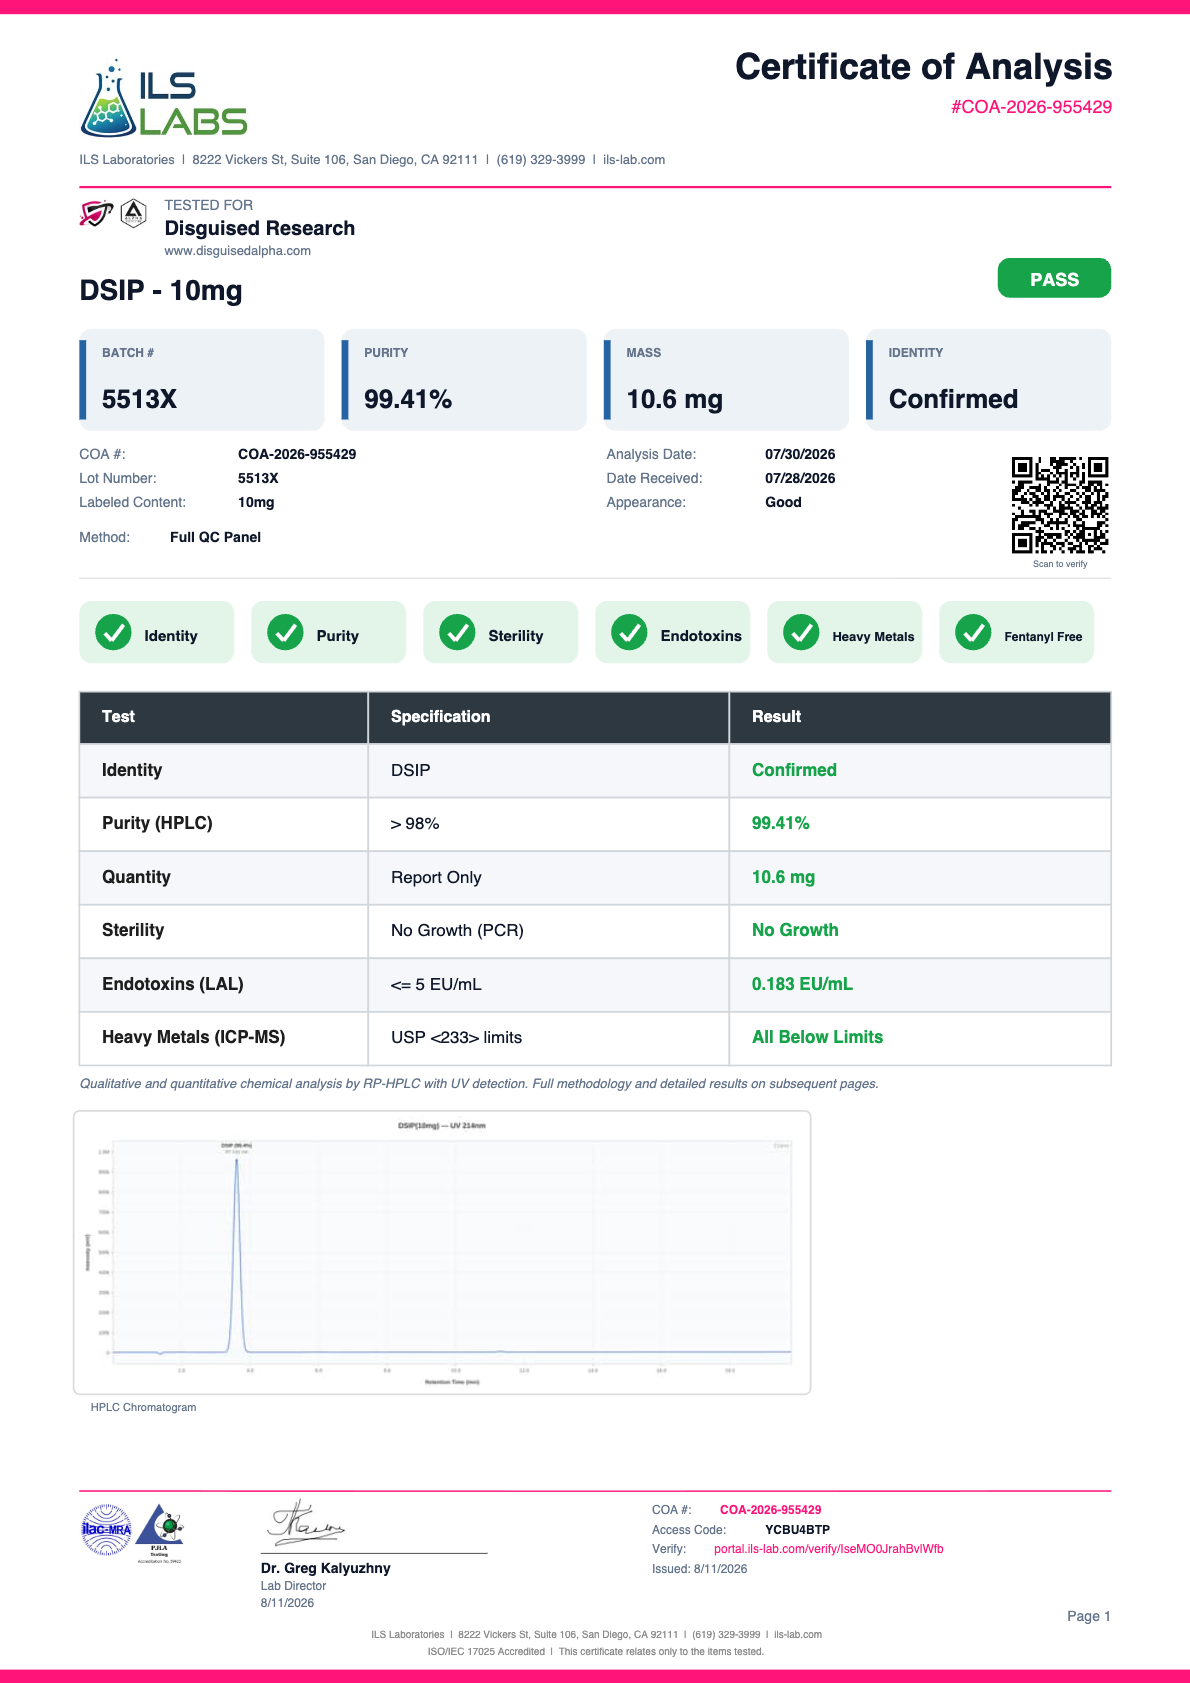
Task: Click the 0.183 EU/mL result
Action: click(x=802, y=984)
